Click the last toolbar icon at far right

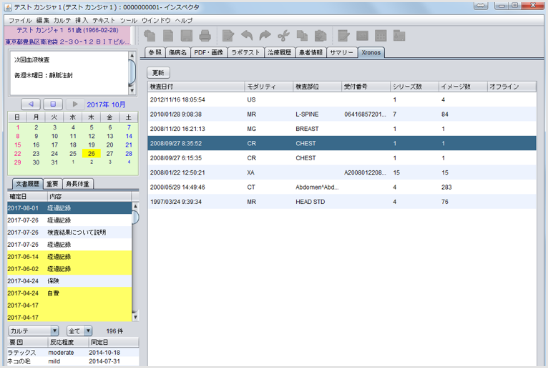(399, 36)
